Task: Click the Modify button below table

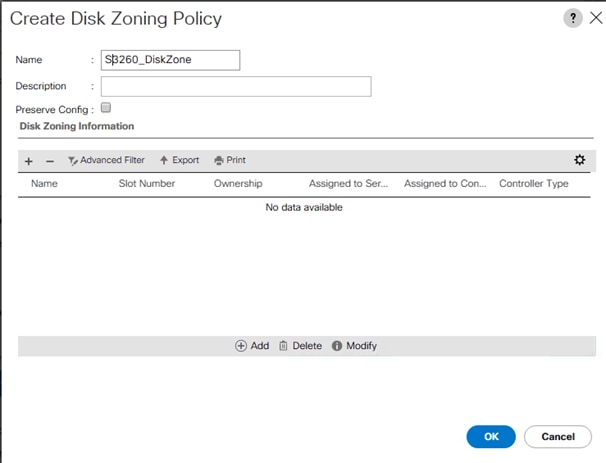Action: point(354,346)
